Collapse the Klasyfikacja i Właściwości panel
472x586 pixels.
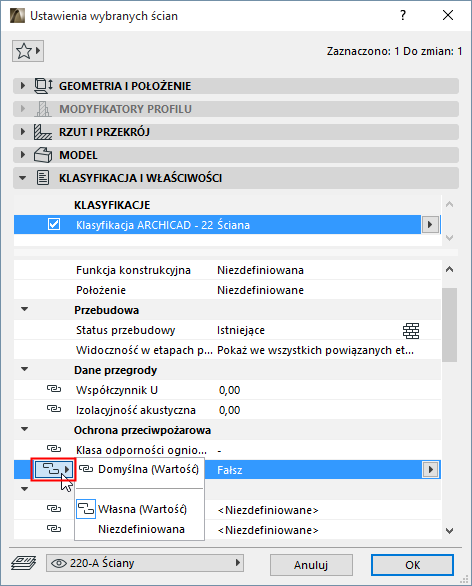point(23,178)
